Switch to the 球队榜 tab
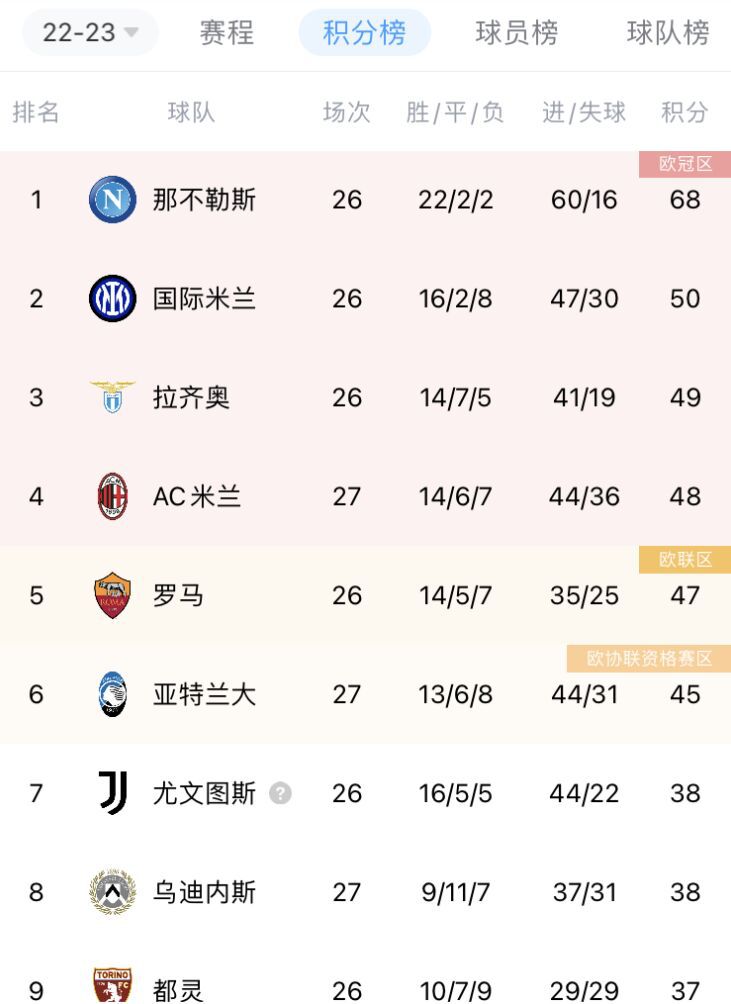Viewport: 731px width, 1004px height. tap(668, 33)
